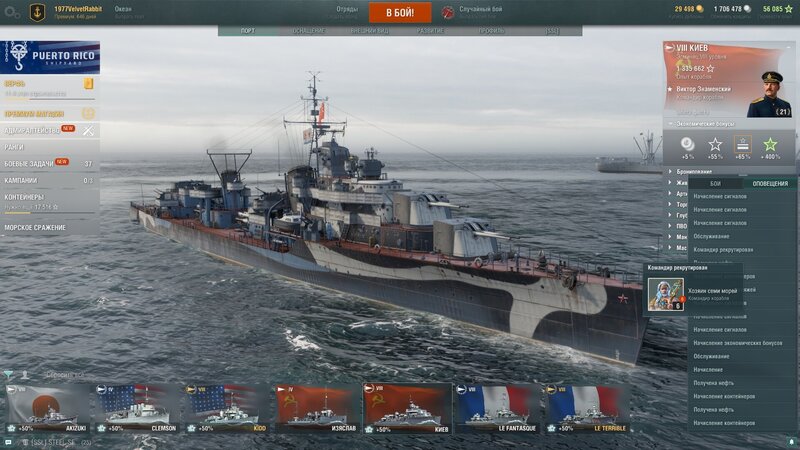
Task: Open the Puerto Rico shipyard banner
Action: tap(50, 57)
